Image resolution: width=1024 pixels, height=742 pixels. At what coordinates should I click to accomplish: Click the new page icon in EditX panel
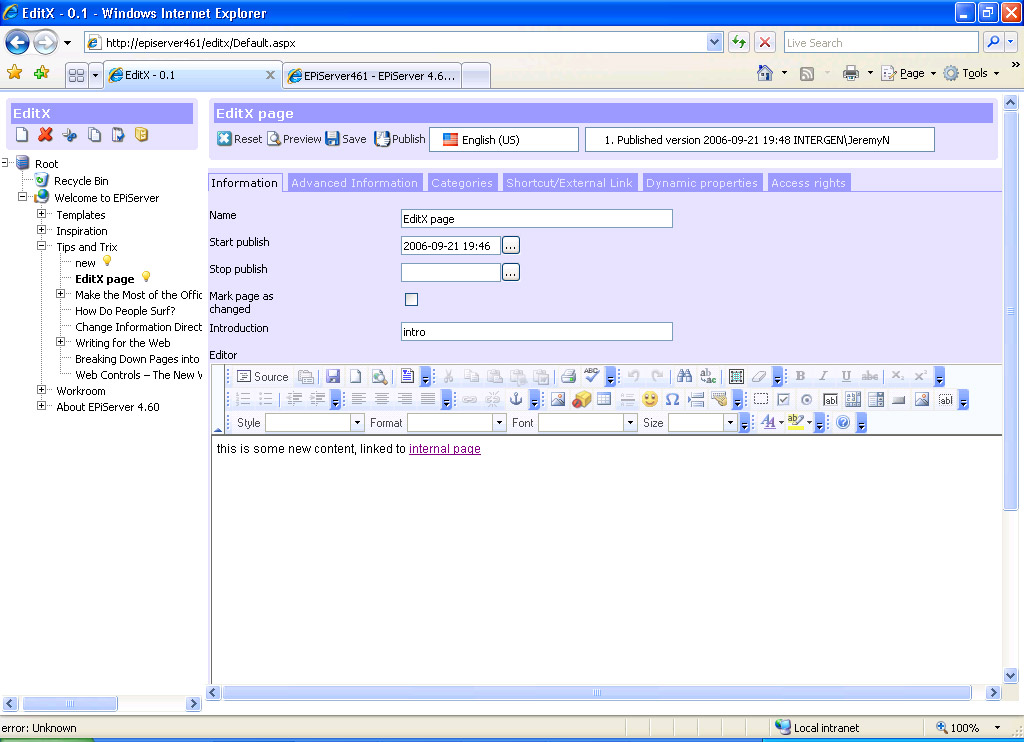tap(22, 135)
